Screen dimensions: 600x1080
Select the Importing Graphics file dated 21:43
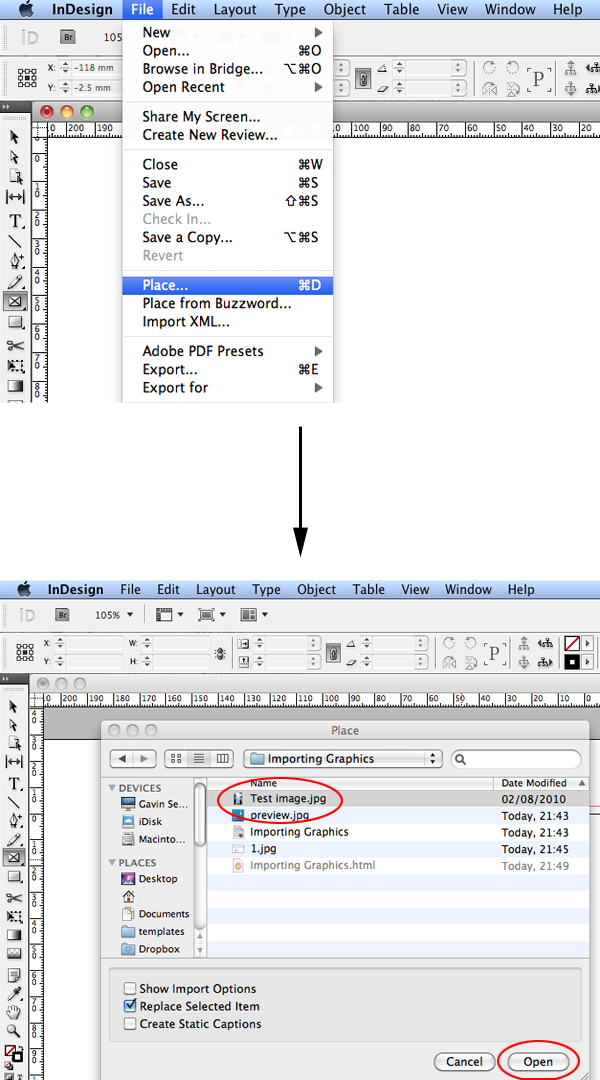(398, 832)
